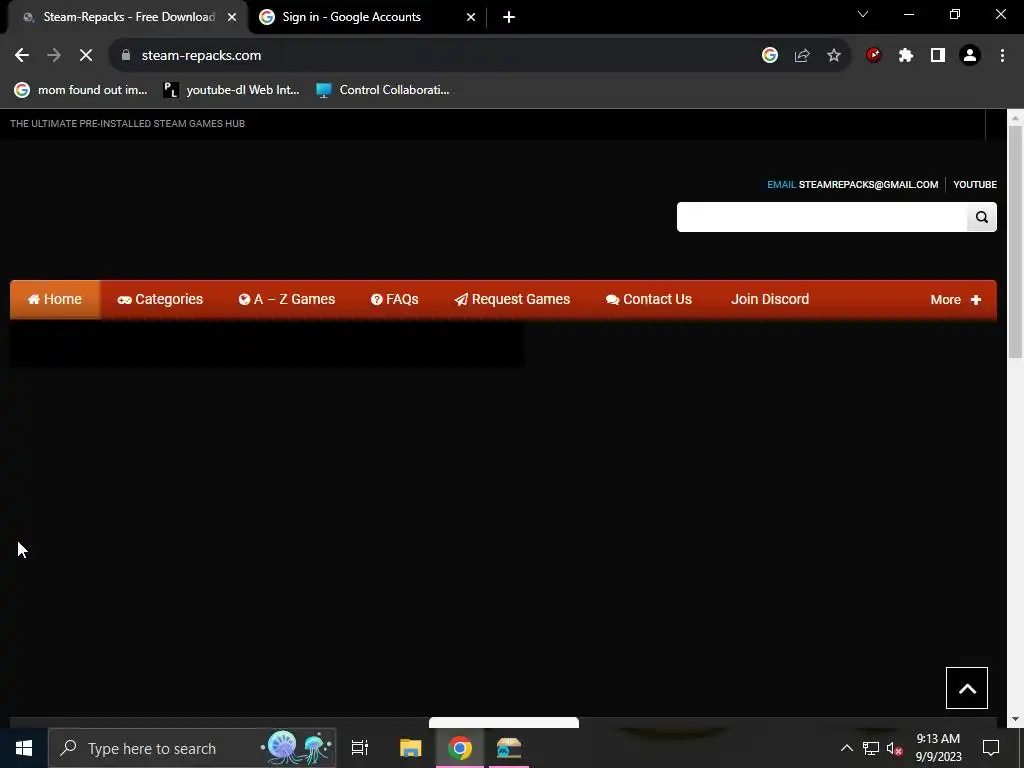Stop loading the page

(86, 56)
